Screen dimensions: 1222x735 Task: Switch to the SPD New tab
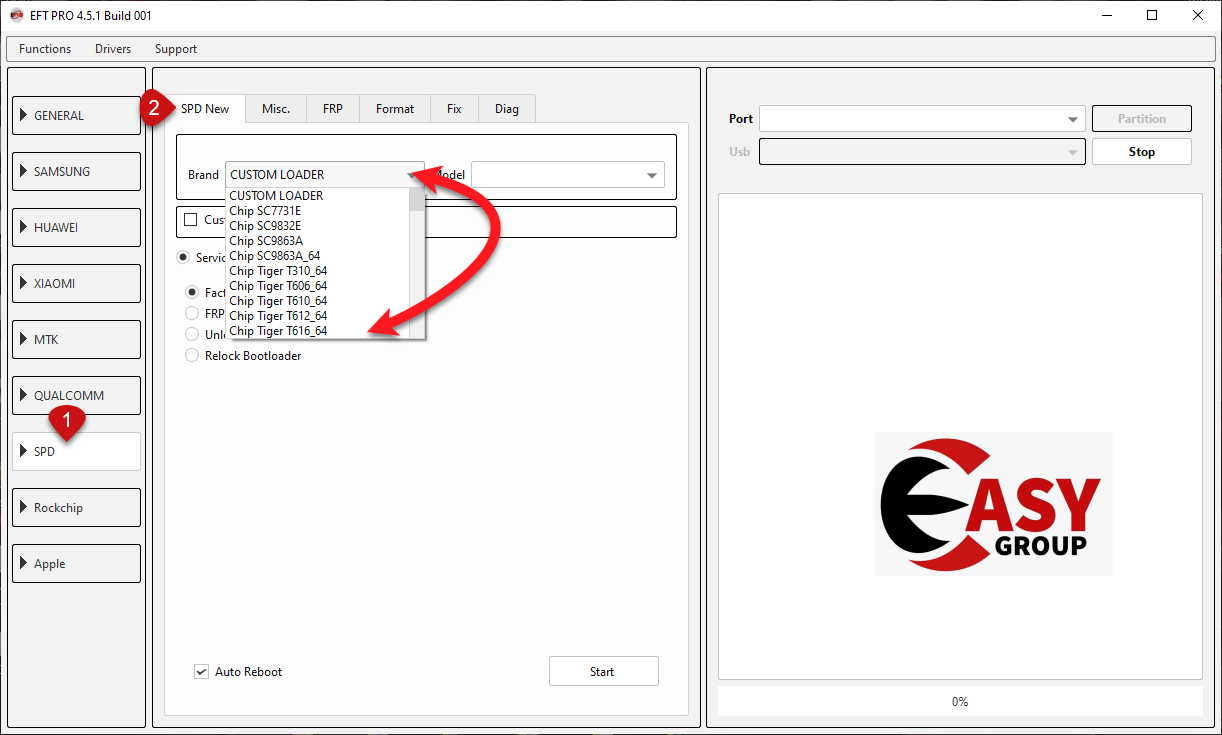pos(205,109)
